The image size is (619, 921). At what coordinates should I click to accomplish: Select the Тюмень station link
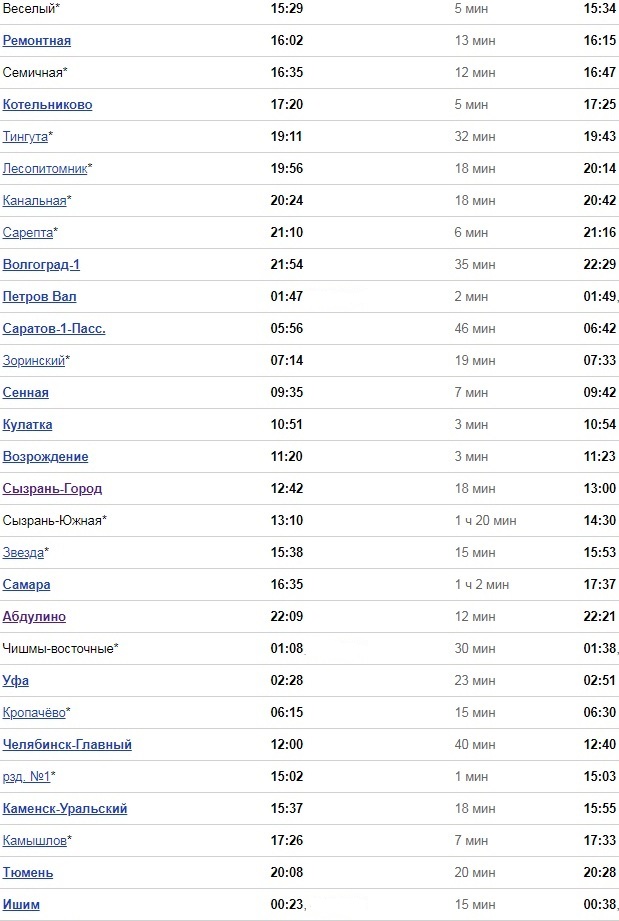click(28, 873)
